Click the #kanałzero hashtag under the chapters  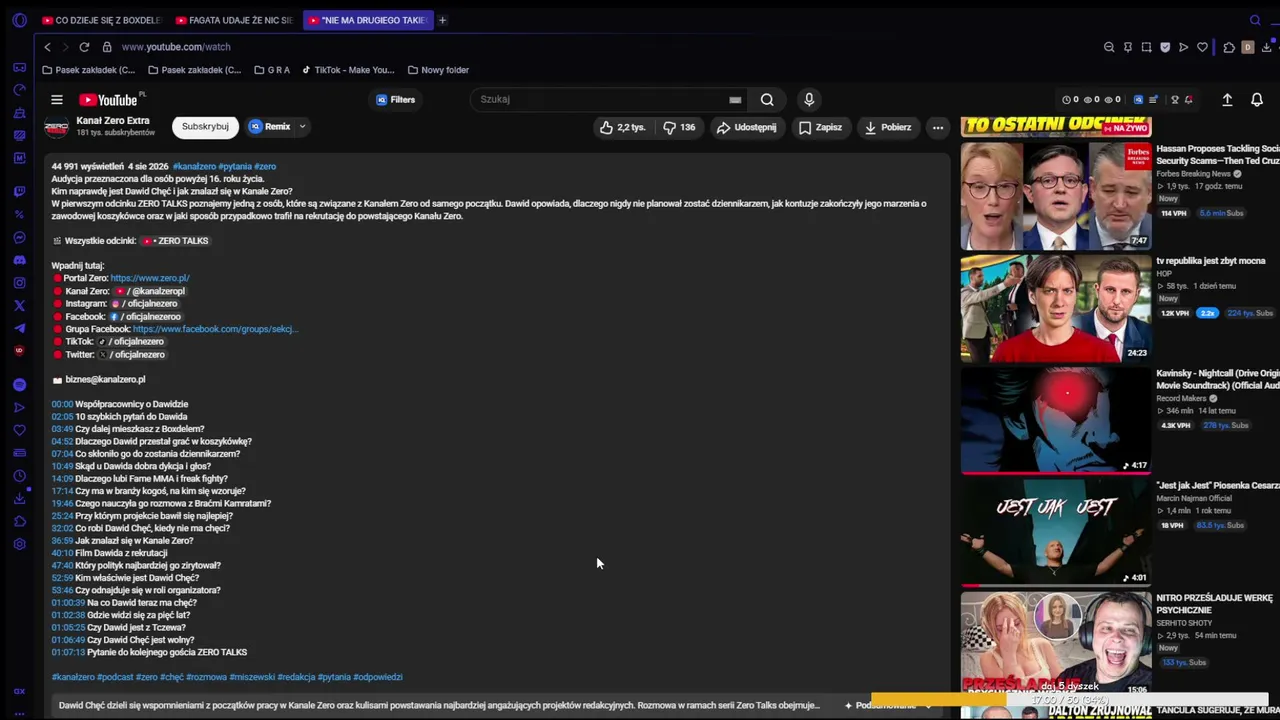coord(73,677)
